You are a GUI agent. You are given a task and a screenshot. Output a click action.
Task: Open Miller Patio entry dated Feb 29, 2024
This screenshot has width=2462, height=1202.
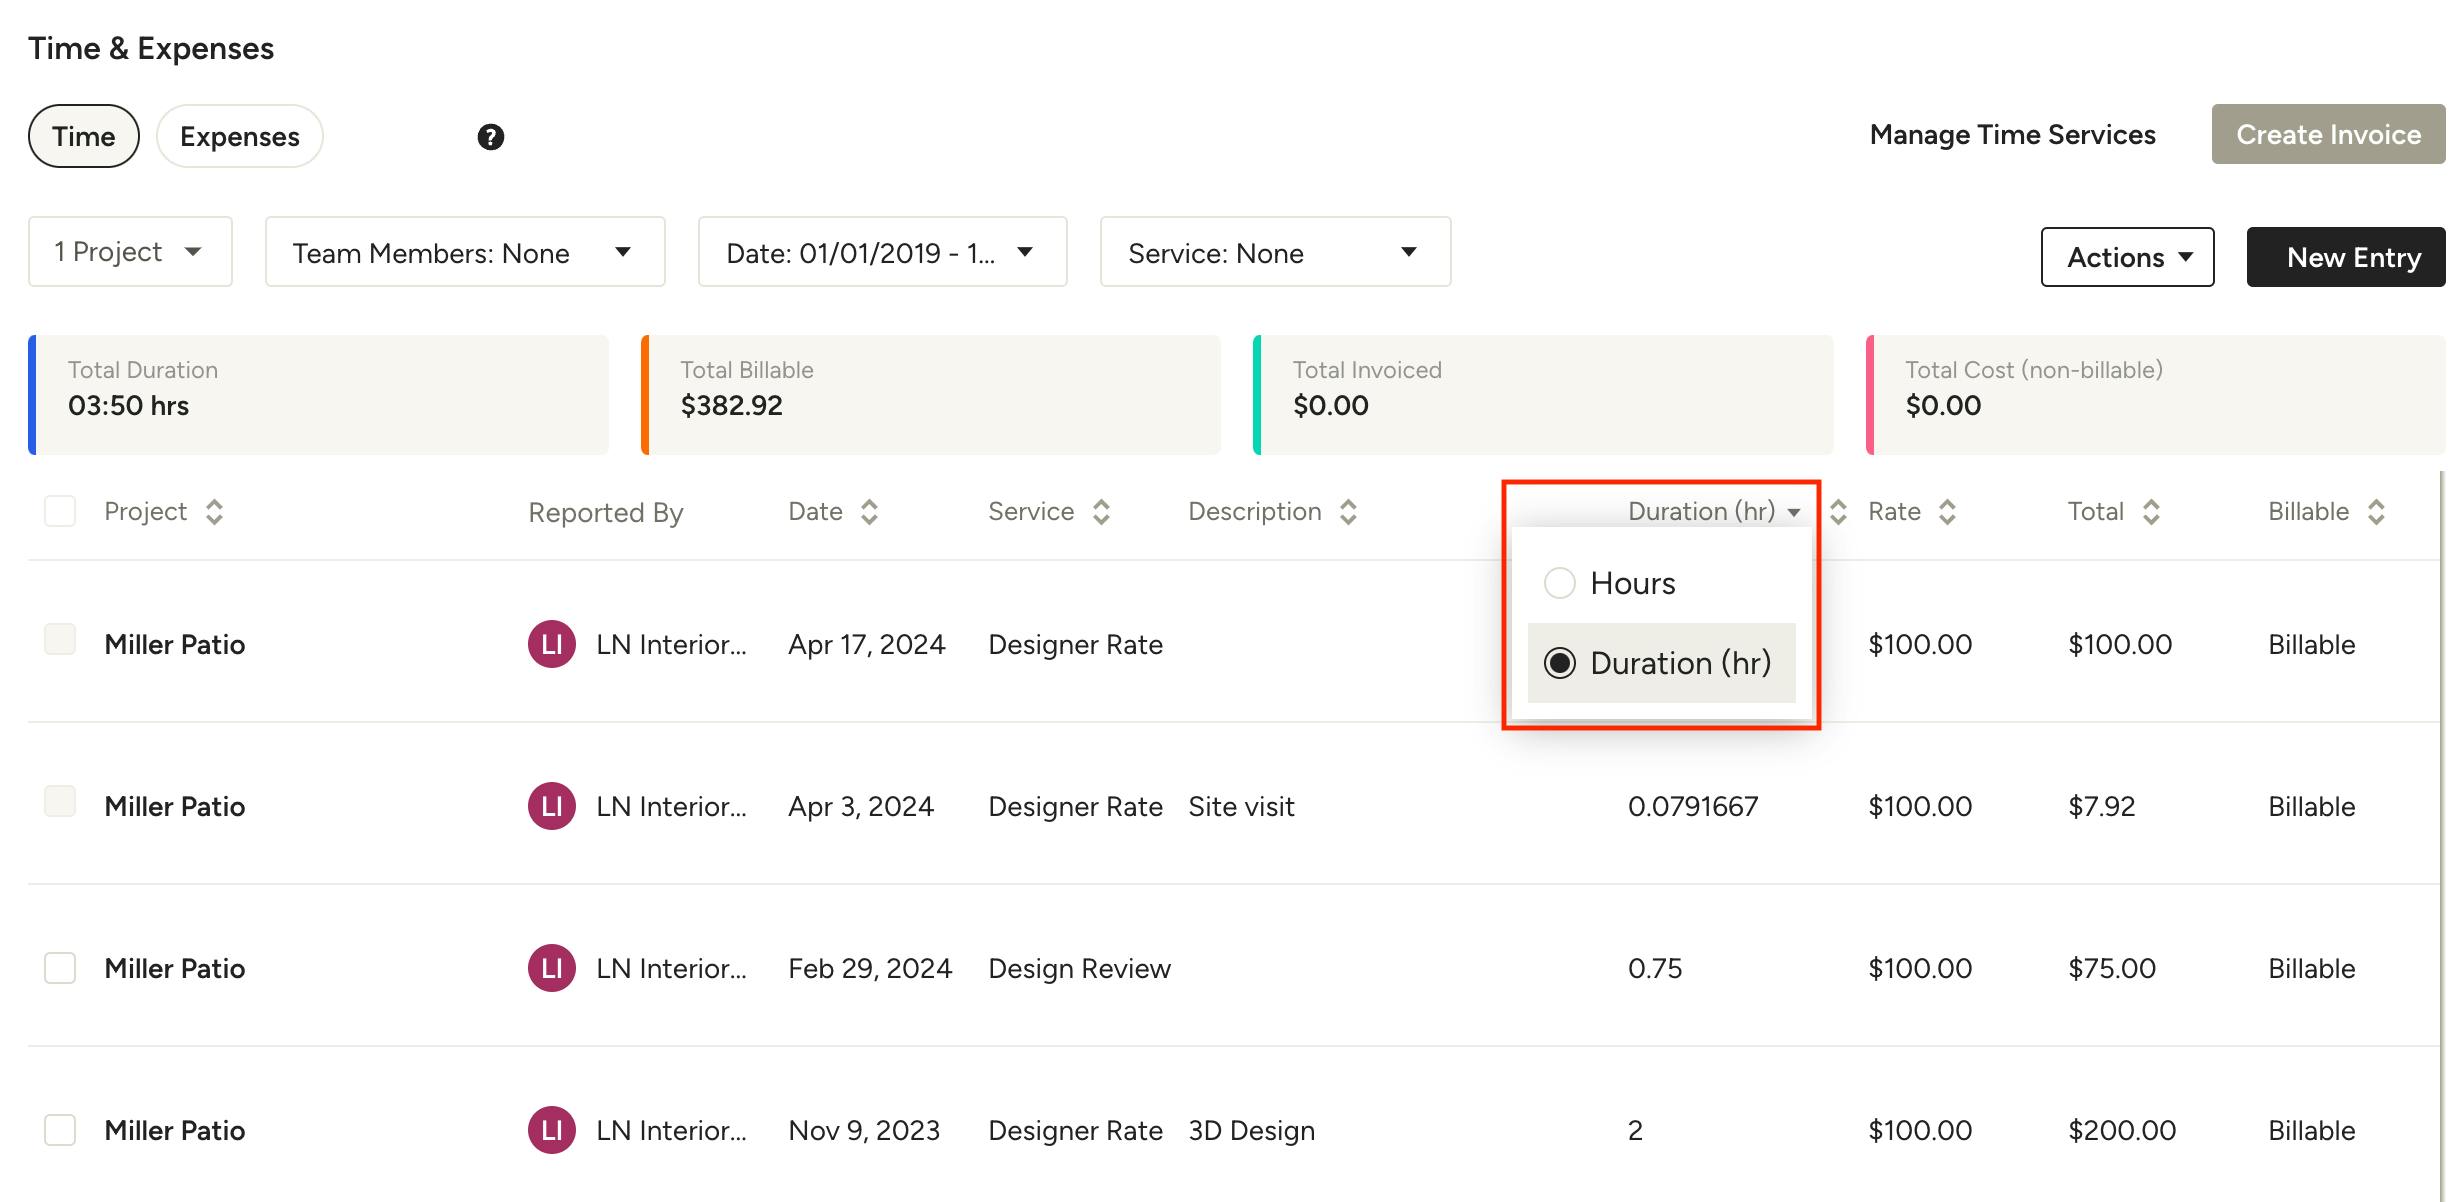coord(175,968)
